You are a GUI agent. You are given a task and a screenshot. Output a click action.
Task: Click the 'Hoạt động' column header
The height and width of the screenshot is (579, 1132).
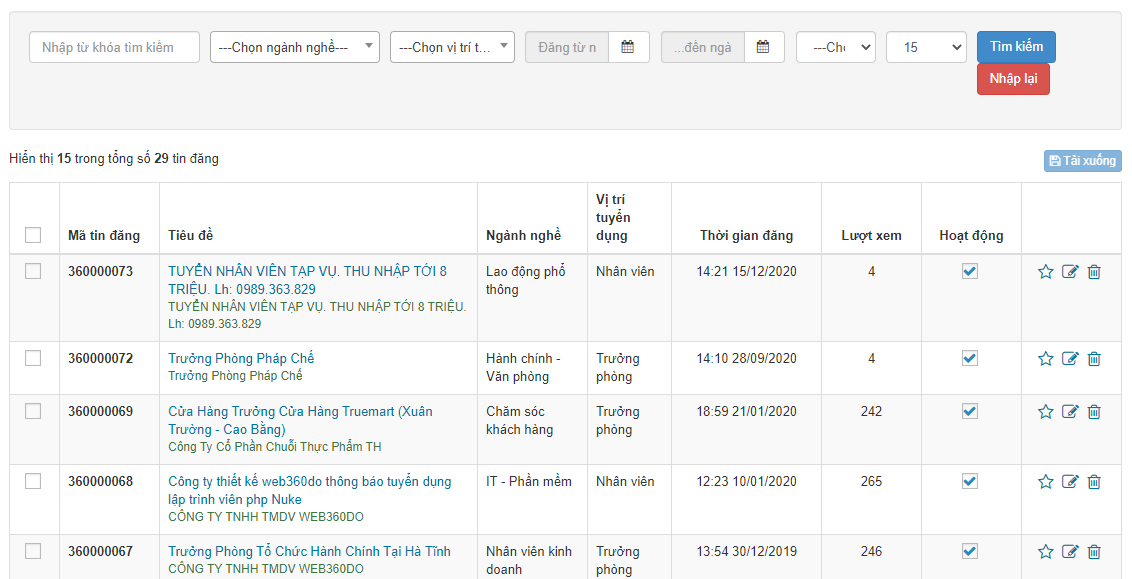971,235
